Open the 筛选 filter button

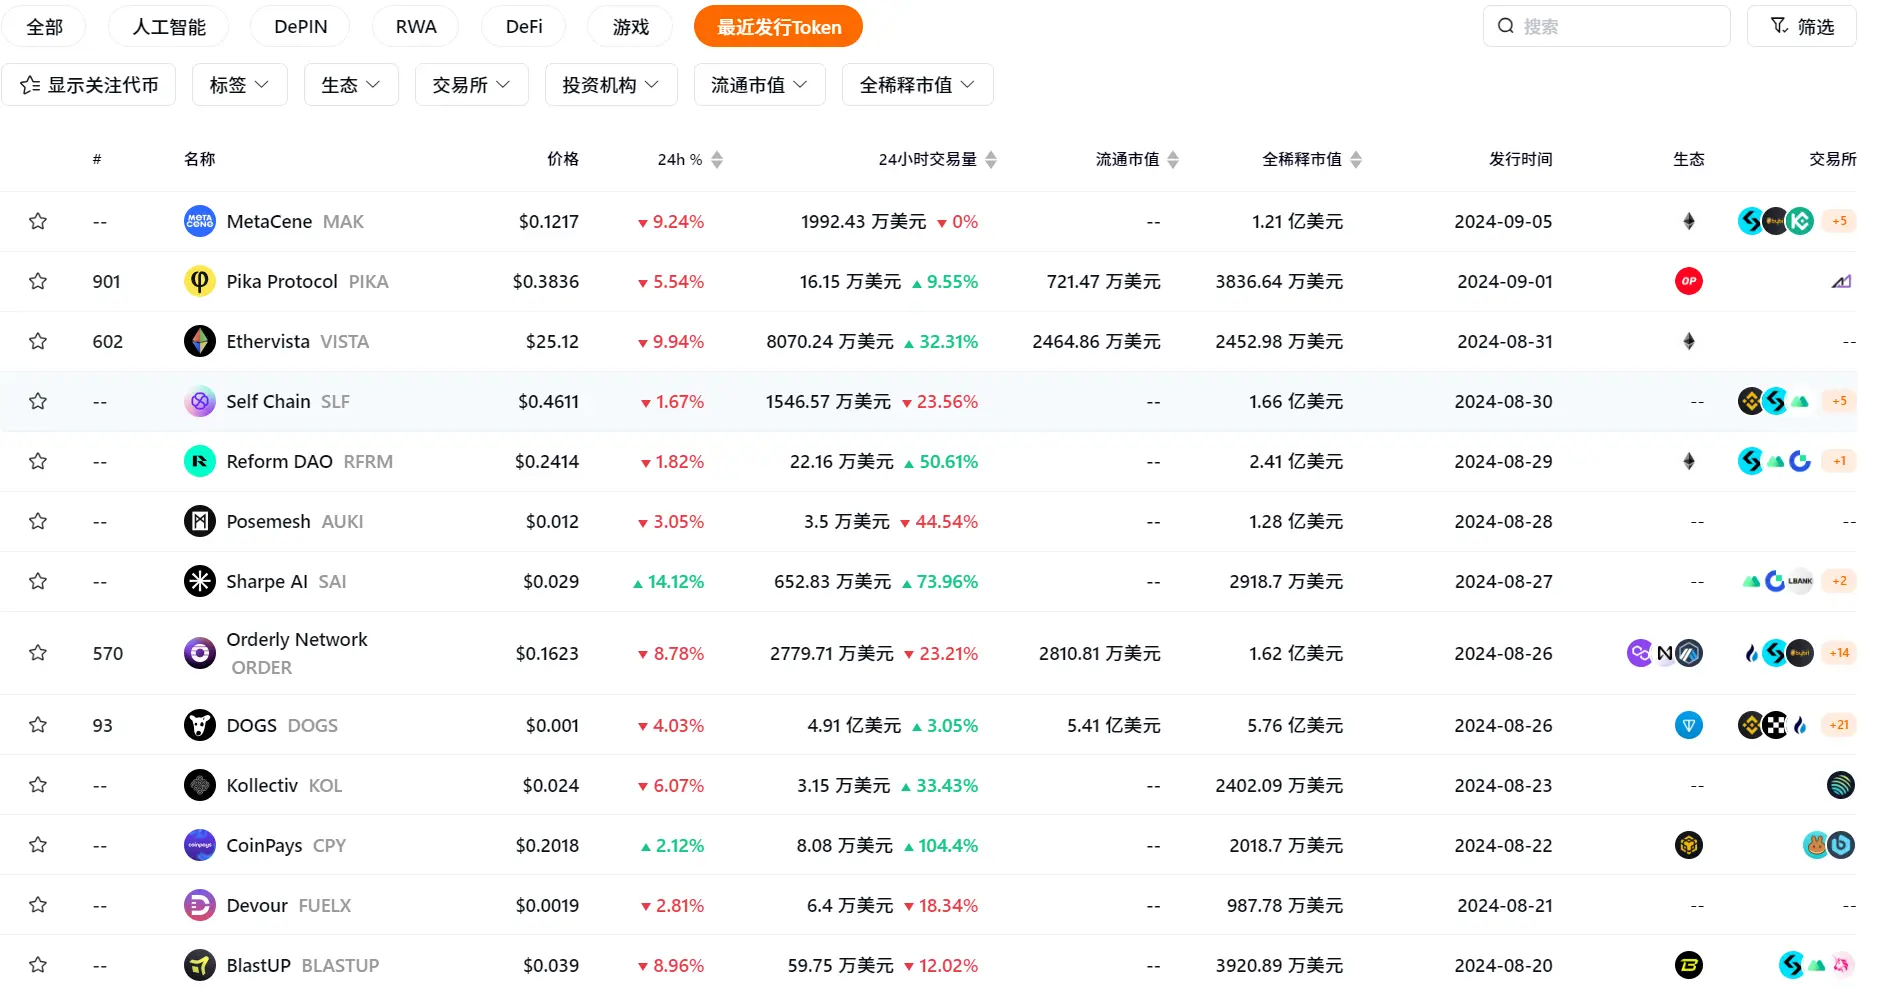click(x=1801, y=27)
